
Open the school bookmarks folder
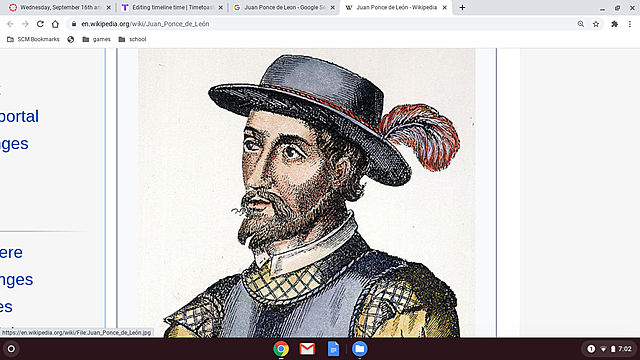(x=132, y=39)
